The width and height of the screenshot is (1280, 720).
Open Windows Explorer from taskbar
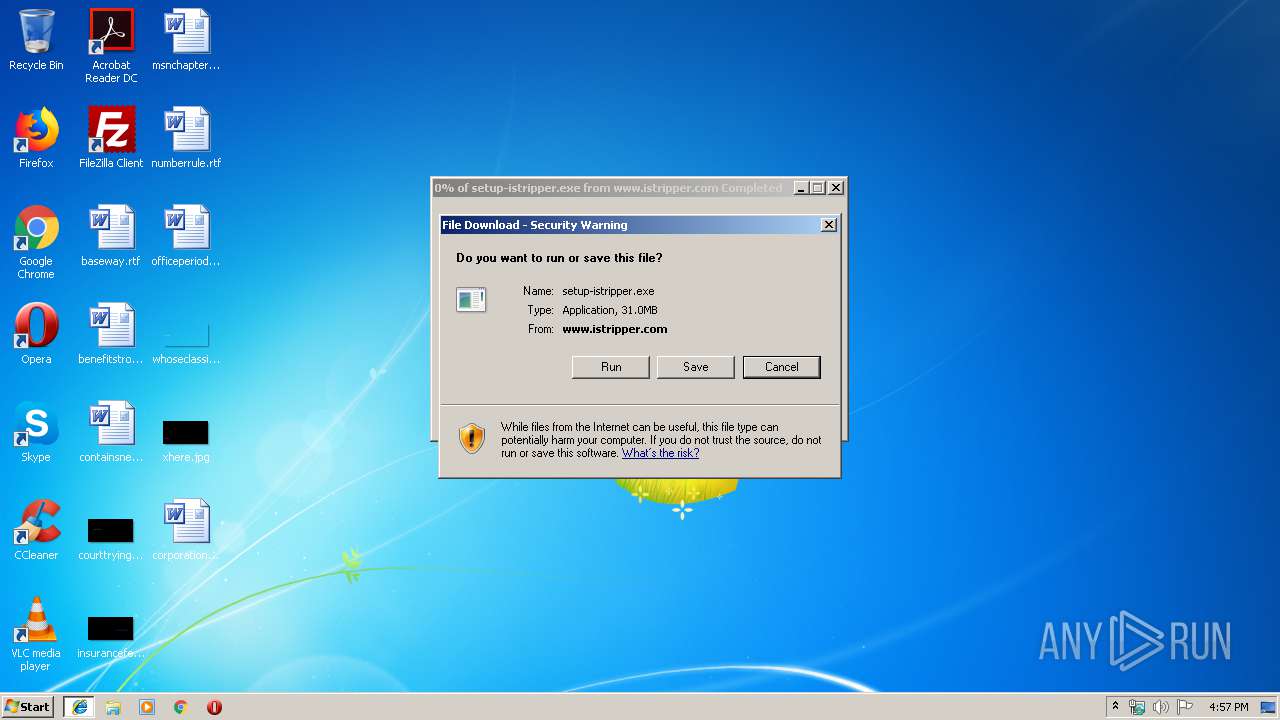pos(113,707)
